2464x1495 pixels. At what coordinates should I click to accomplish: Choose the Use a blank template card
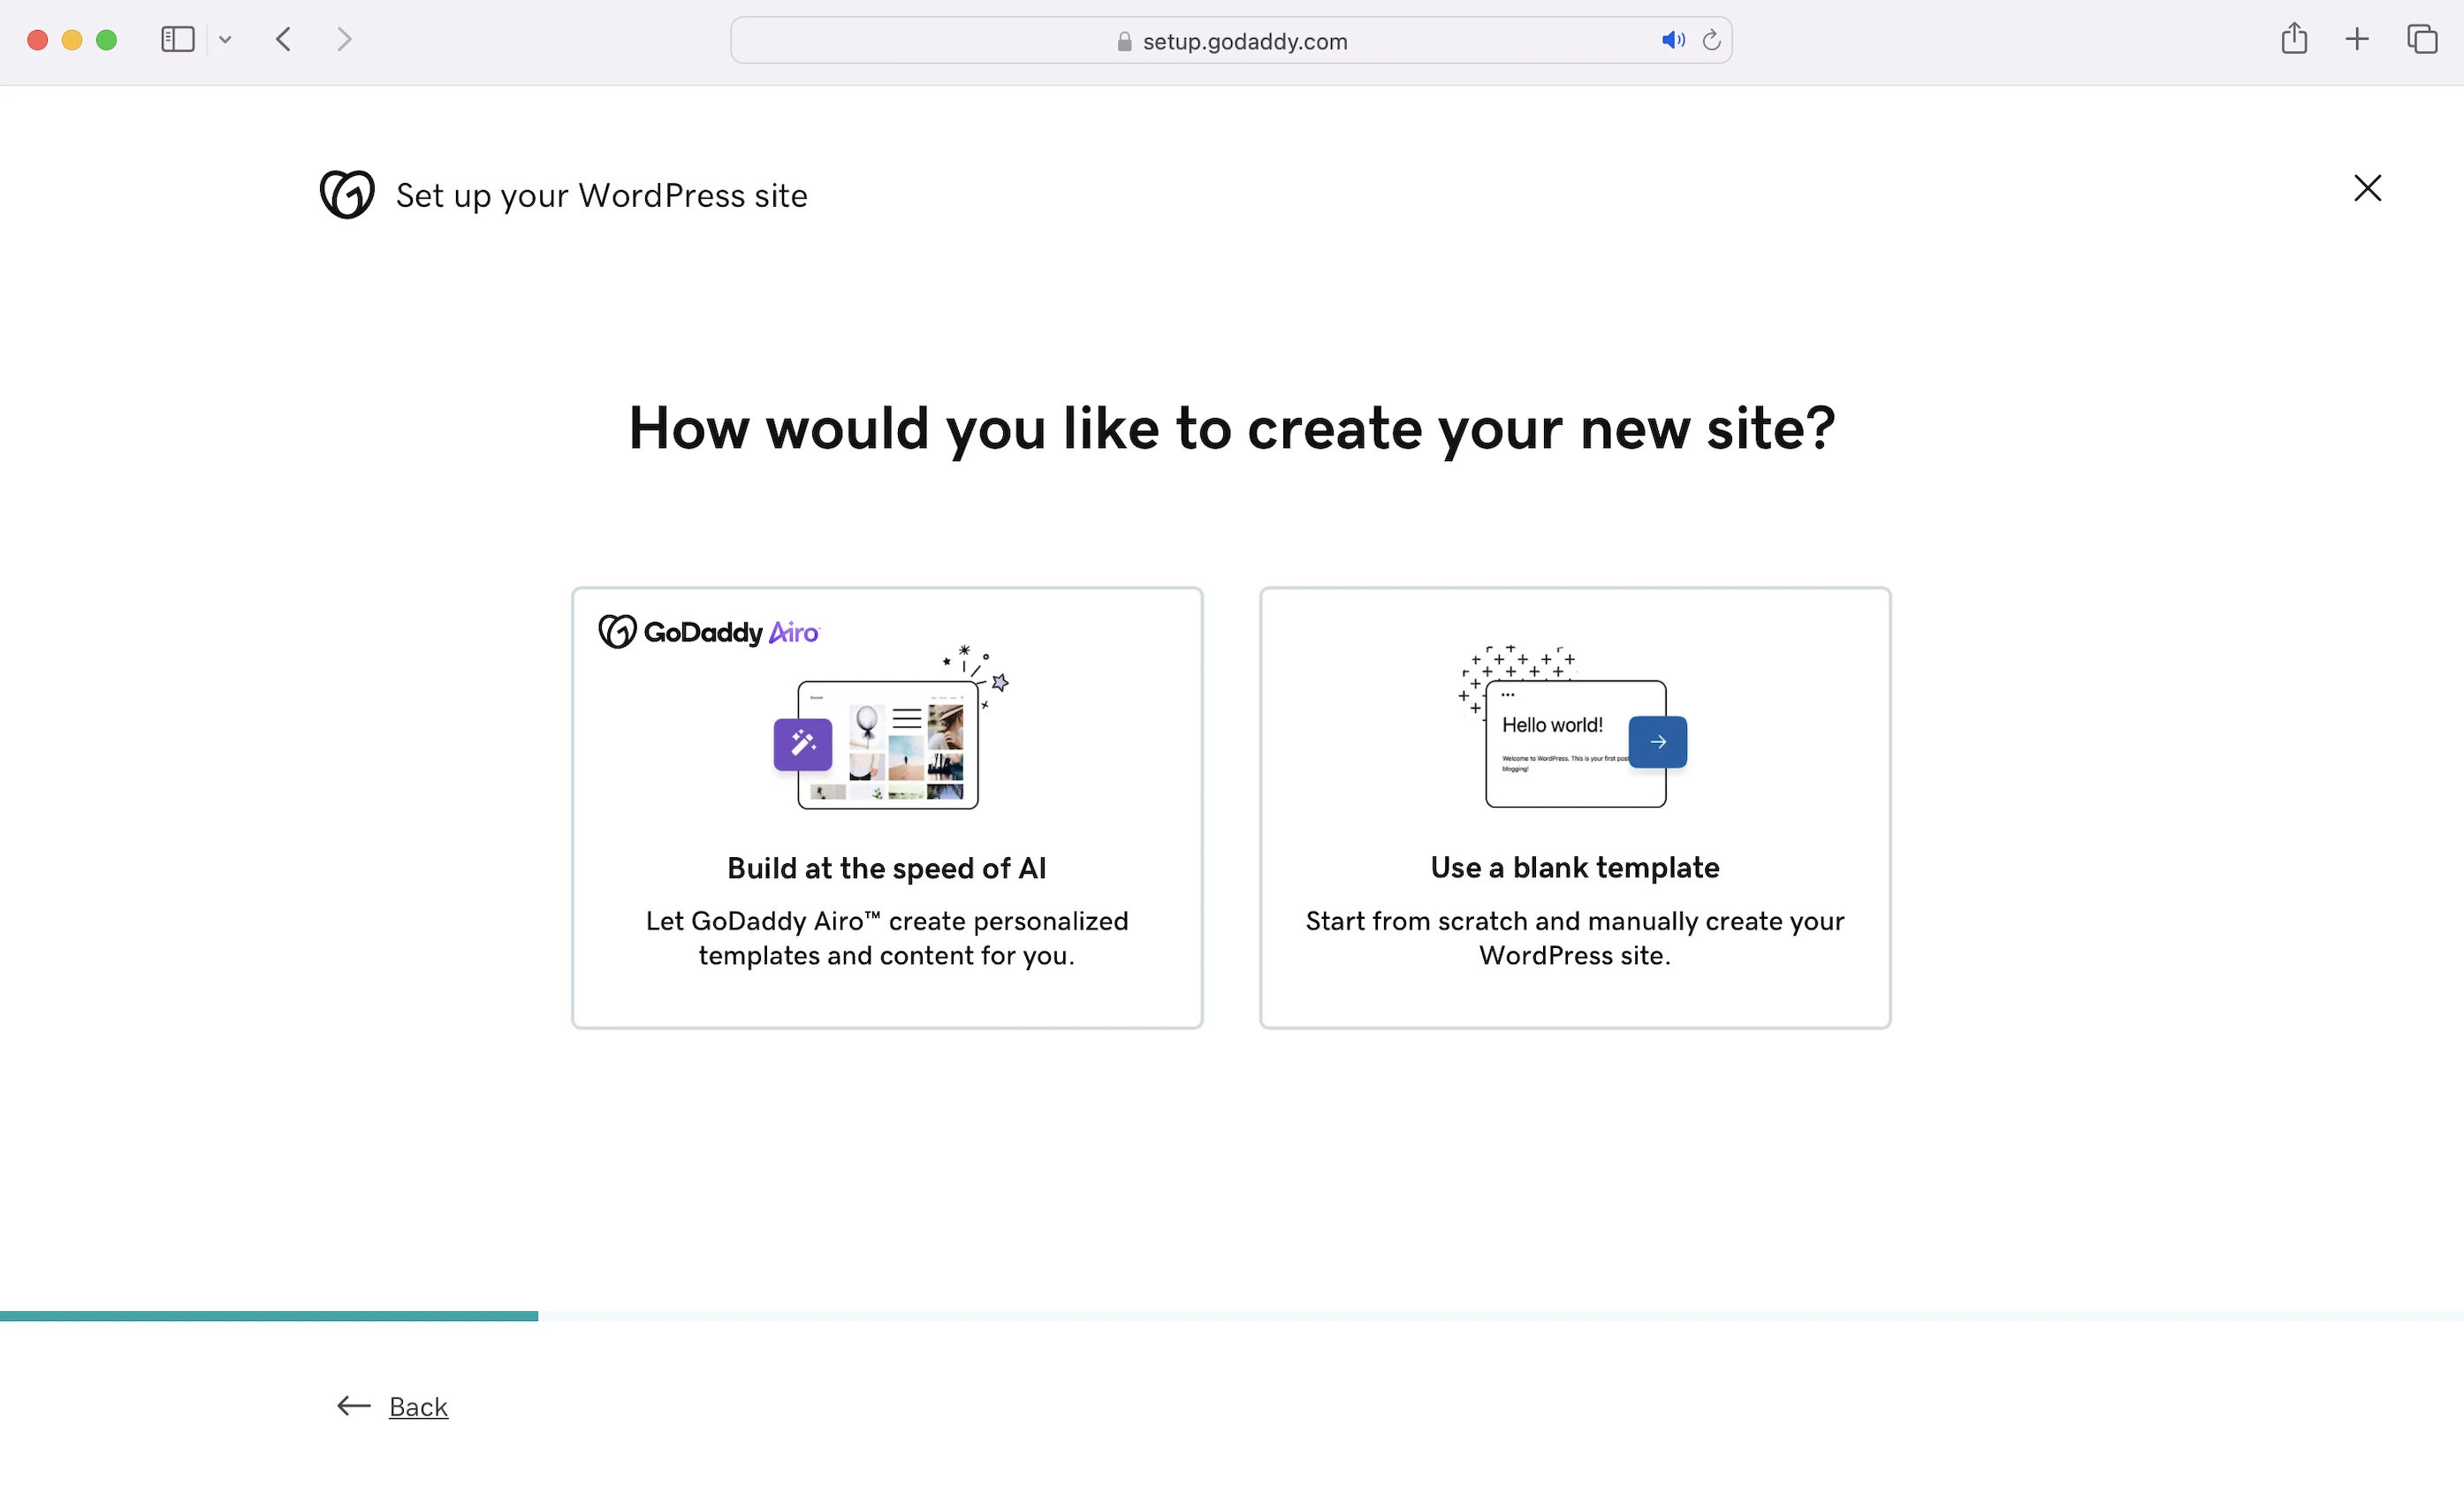[1574, 868]
